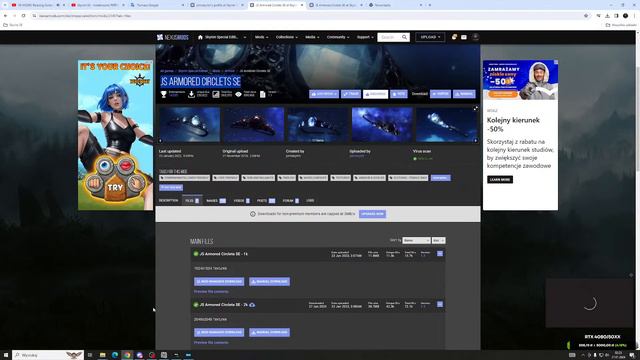Click the info icon in download cap notice
Screen dimensions: 640x360
pos(253,214)
